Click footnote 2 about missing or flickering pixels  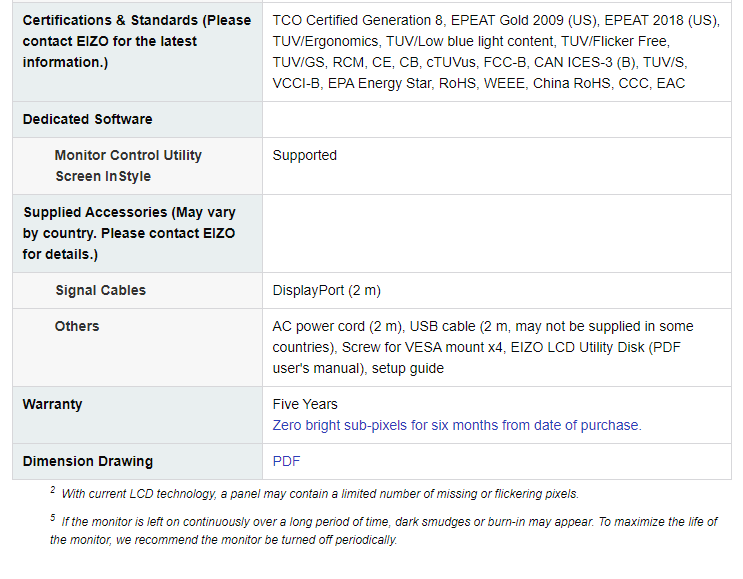click(x=315, y=493)
